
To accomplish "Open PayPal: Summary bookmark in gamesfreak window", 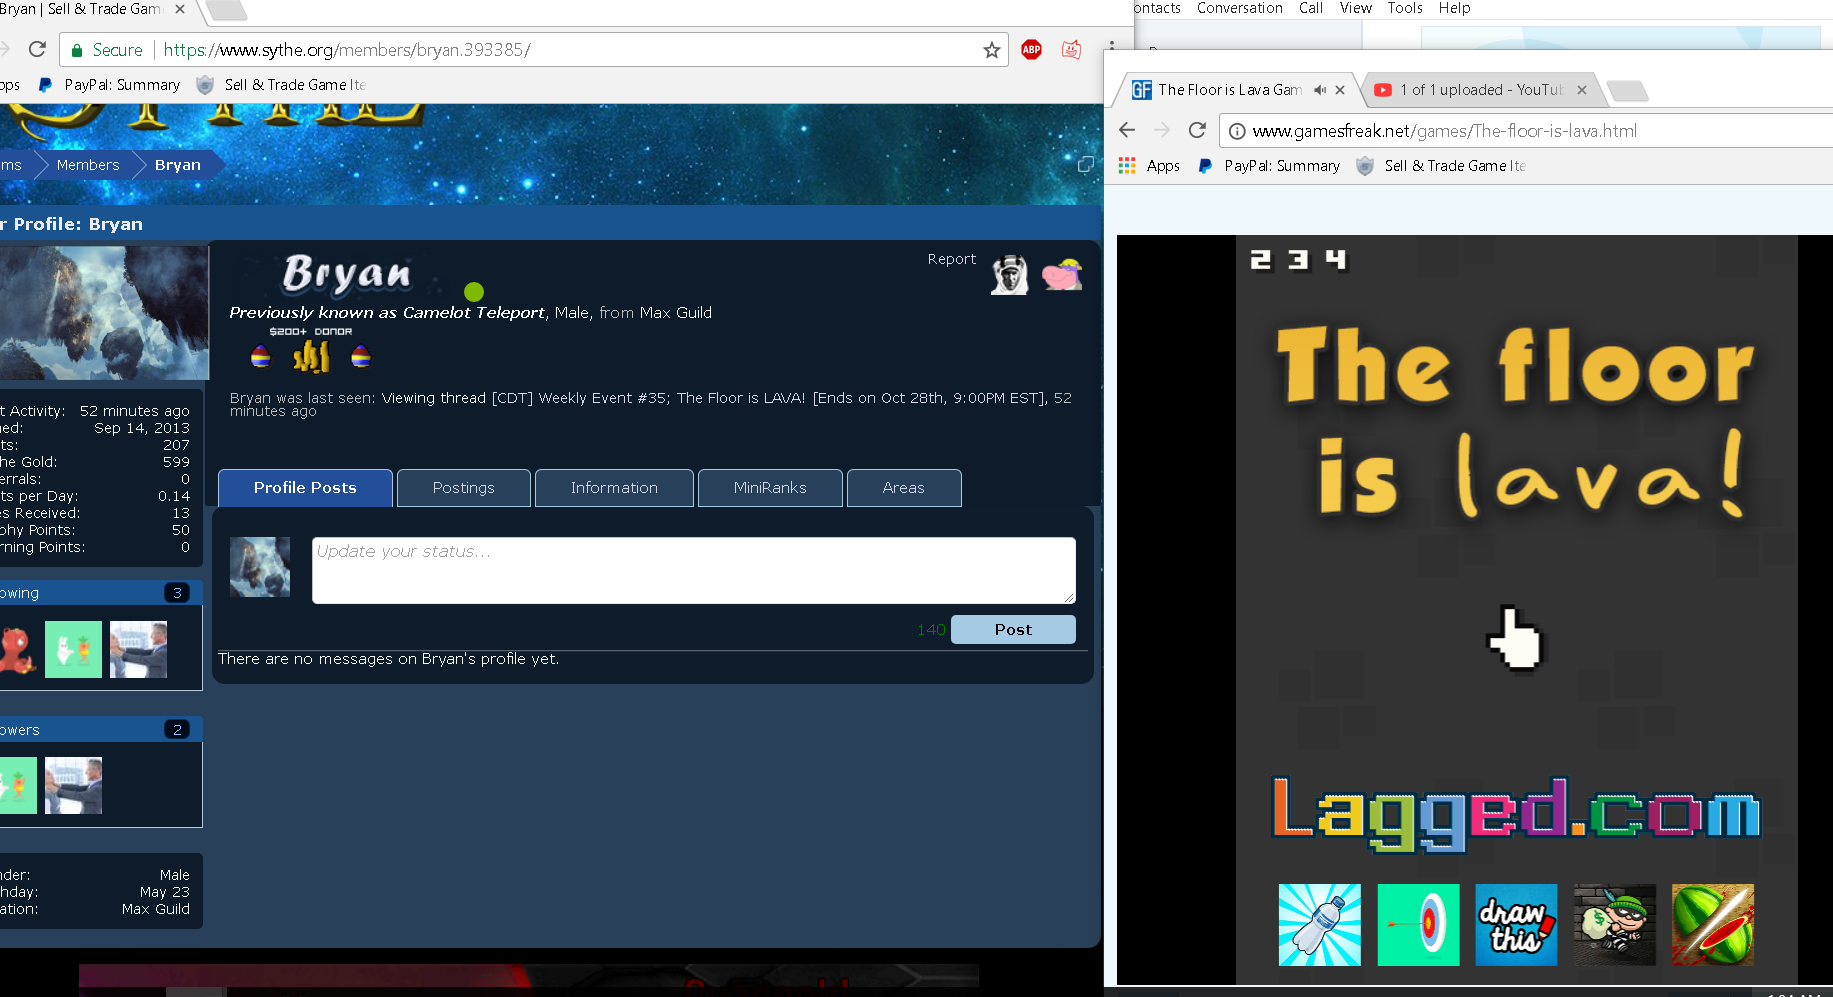I will tap(1269, 166).
